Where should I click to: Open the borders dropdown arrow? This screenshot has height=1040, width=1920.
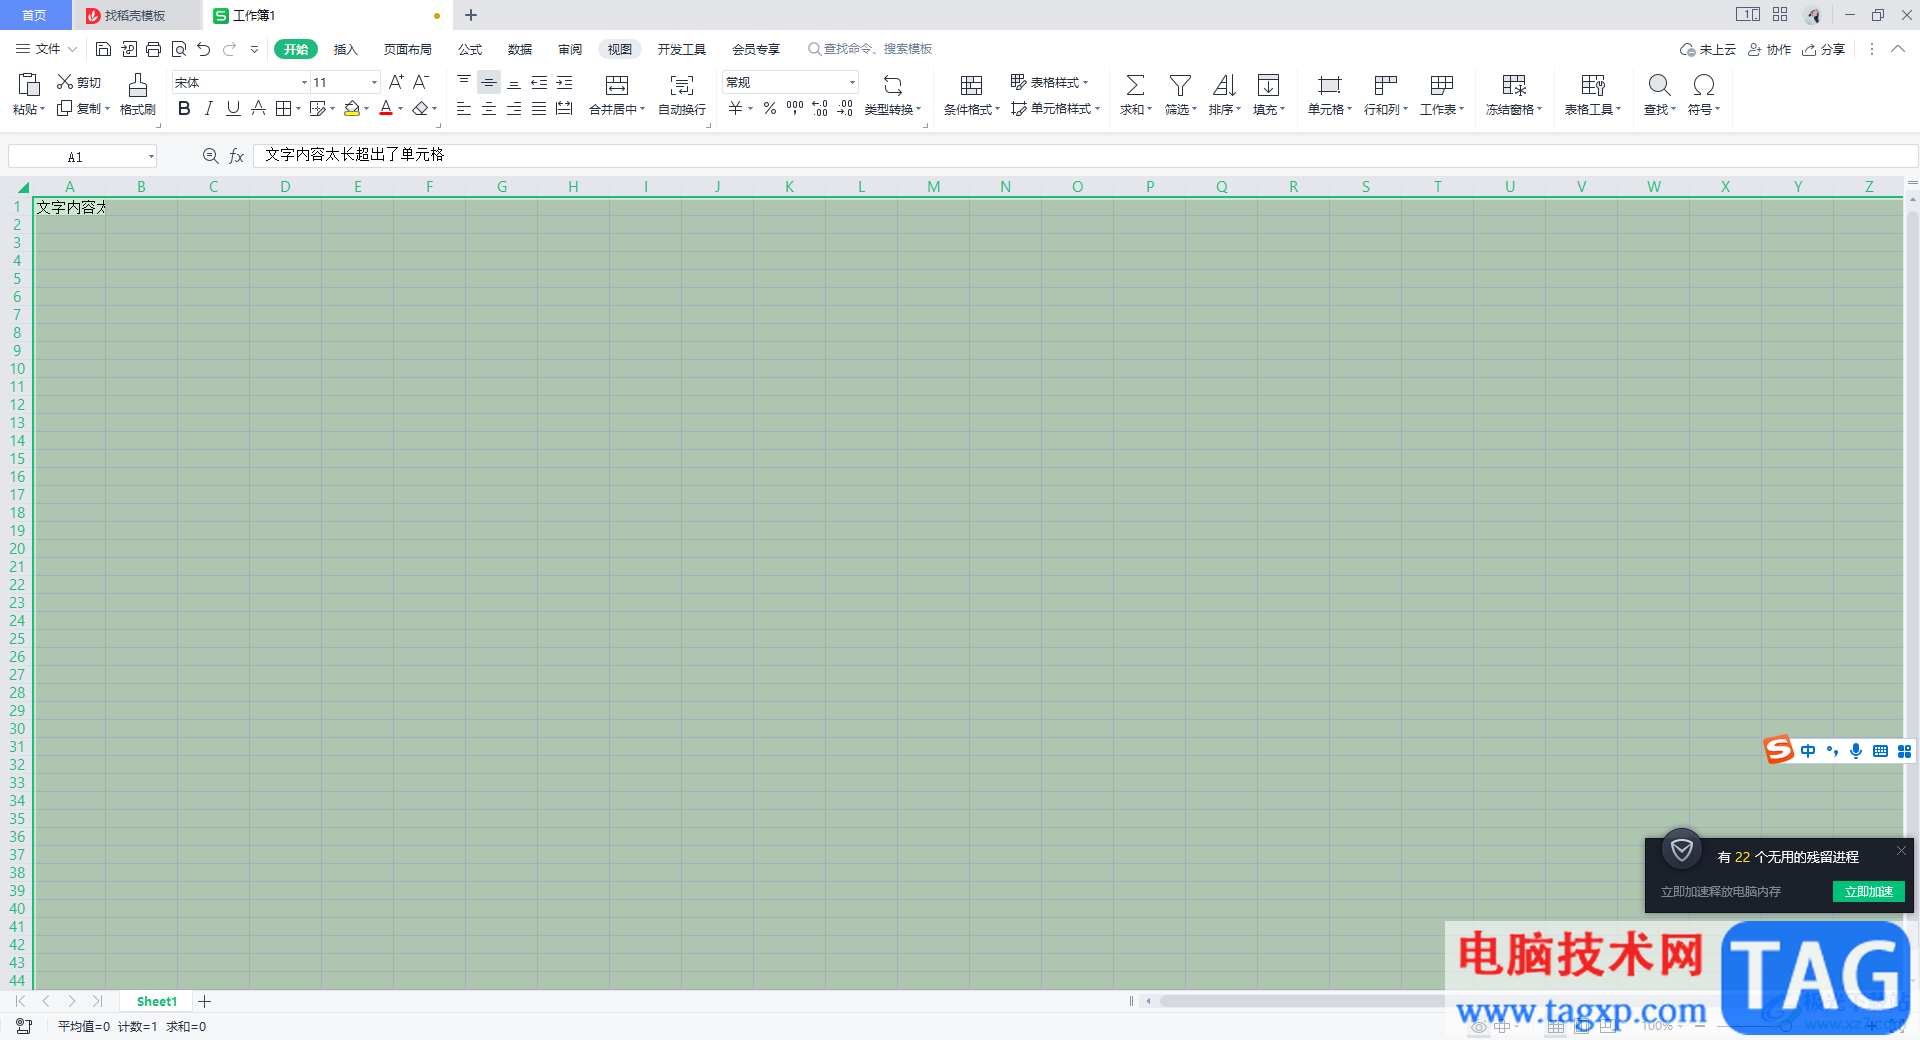click(x=298, y=109)
